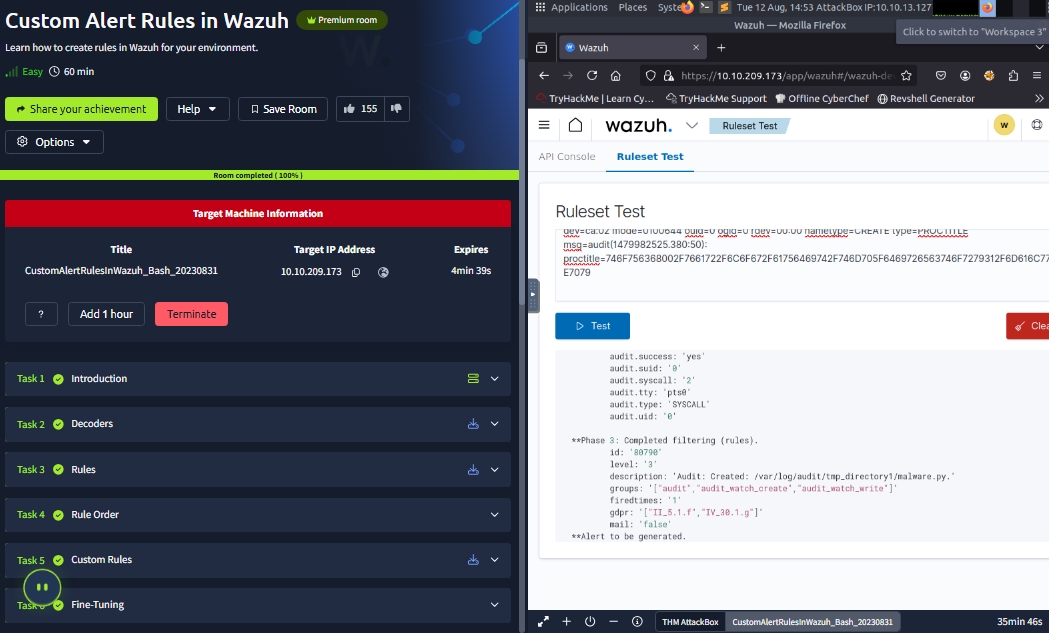Expand Task 5 Custom Rules

coord(494,559)
